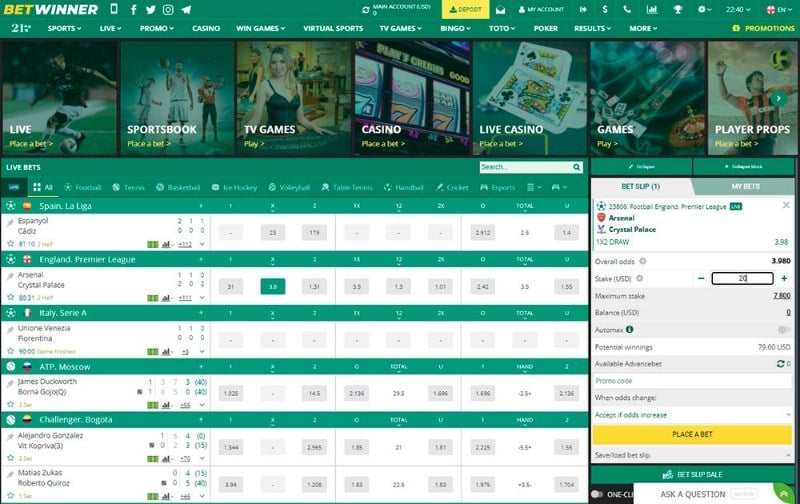Switch to the My Bets tab
The width and height of the screenshot is (800, 504).
(x=745, y=186)
